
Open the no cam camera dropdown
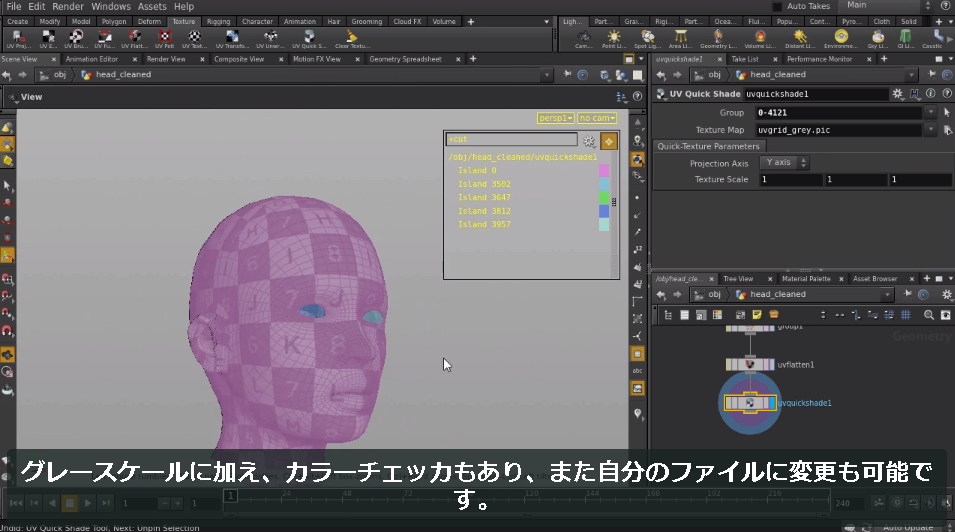tap(597, 118)
